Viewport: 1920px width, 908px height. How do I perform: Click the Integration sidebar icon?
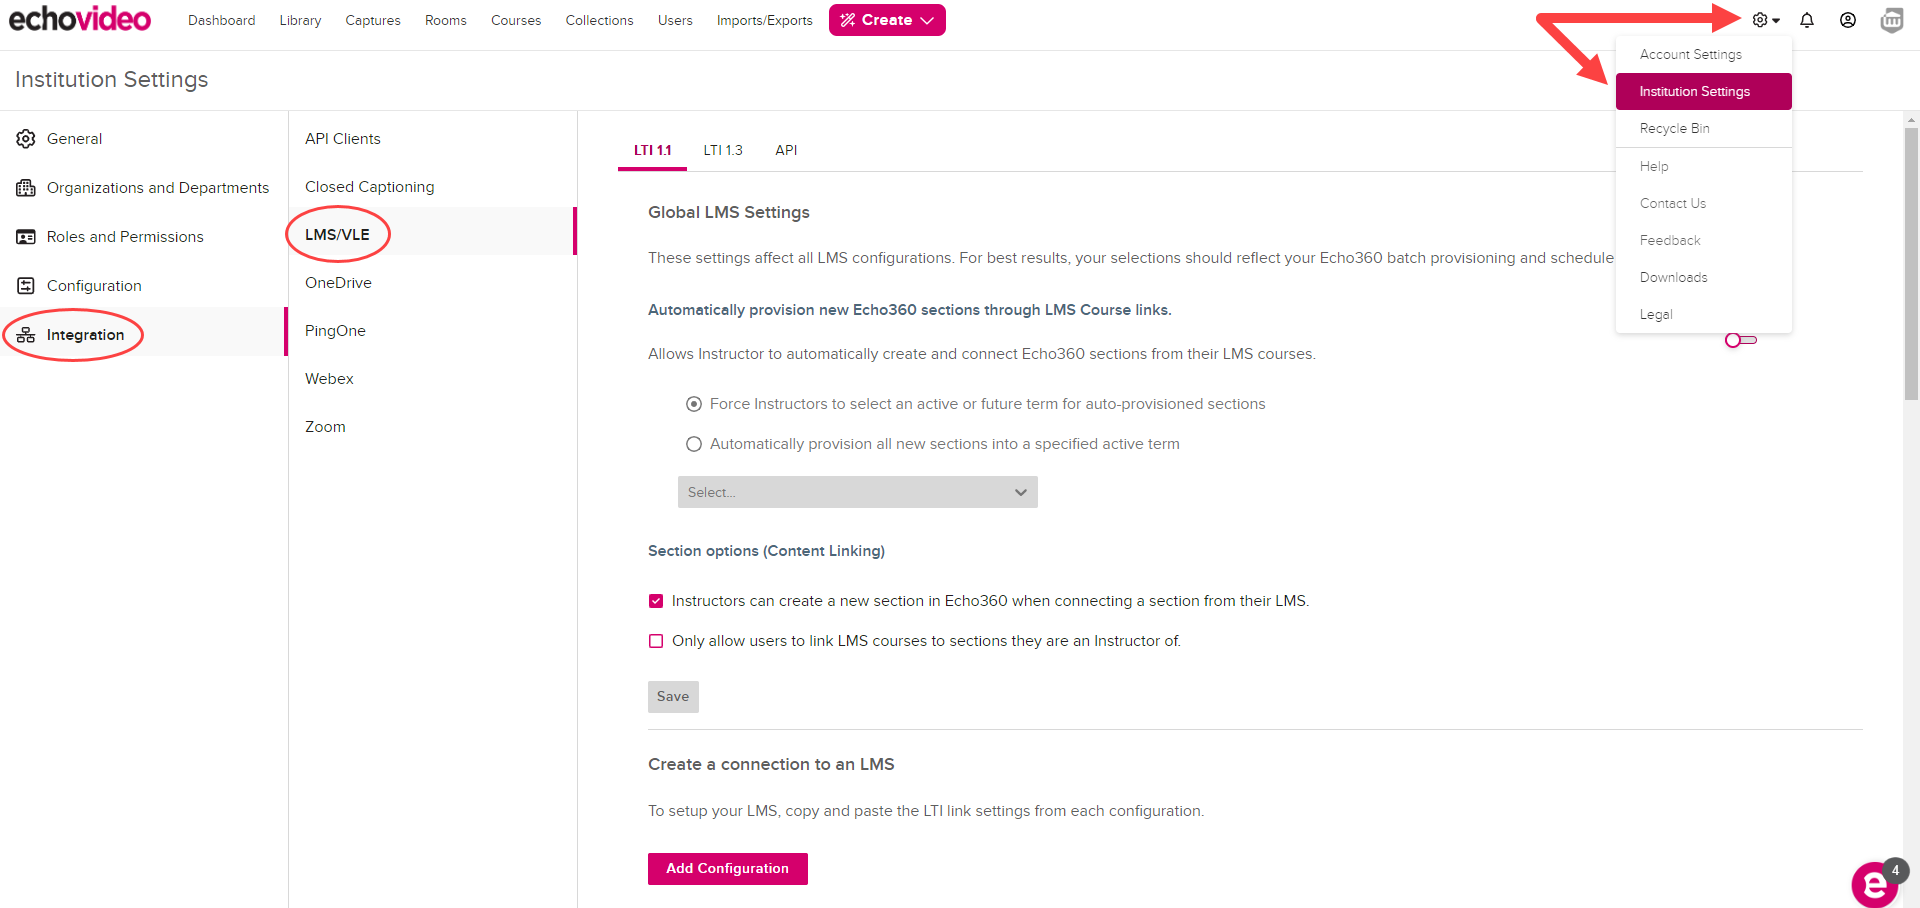pos(26,335)
